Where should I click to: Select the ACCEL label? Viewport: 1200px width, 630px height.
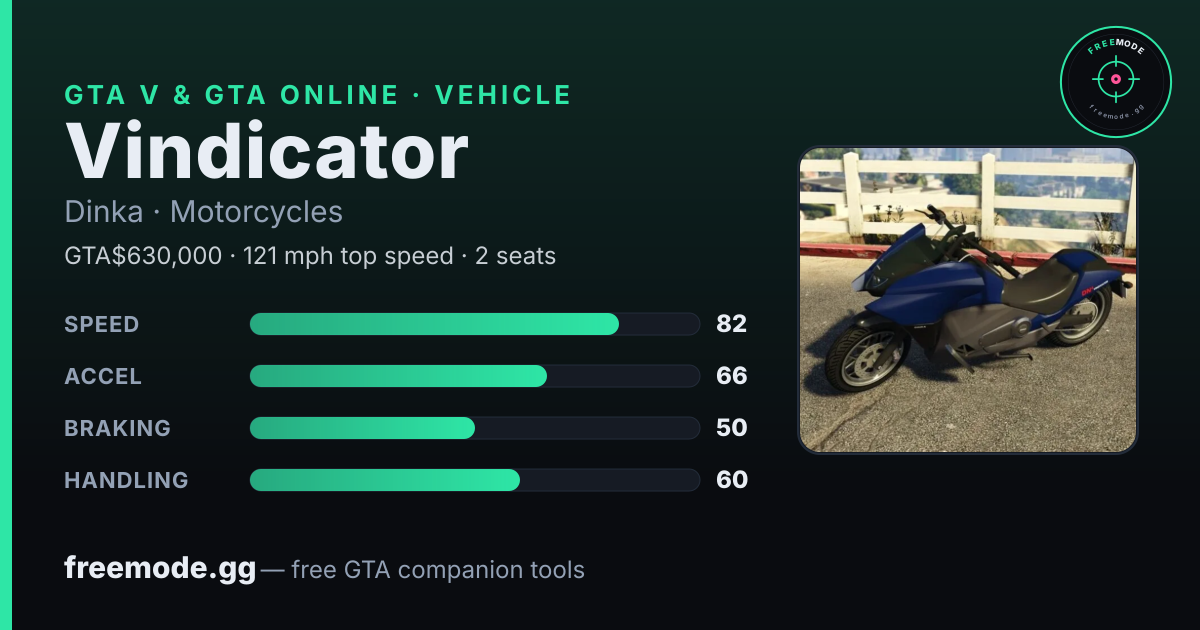pos(103,376)
